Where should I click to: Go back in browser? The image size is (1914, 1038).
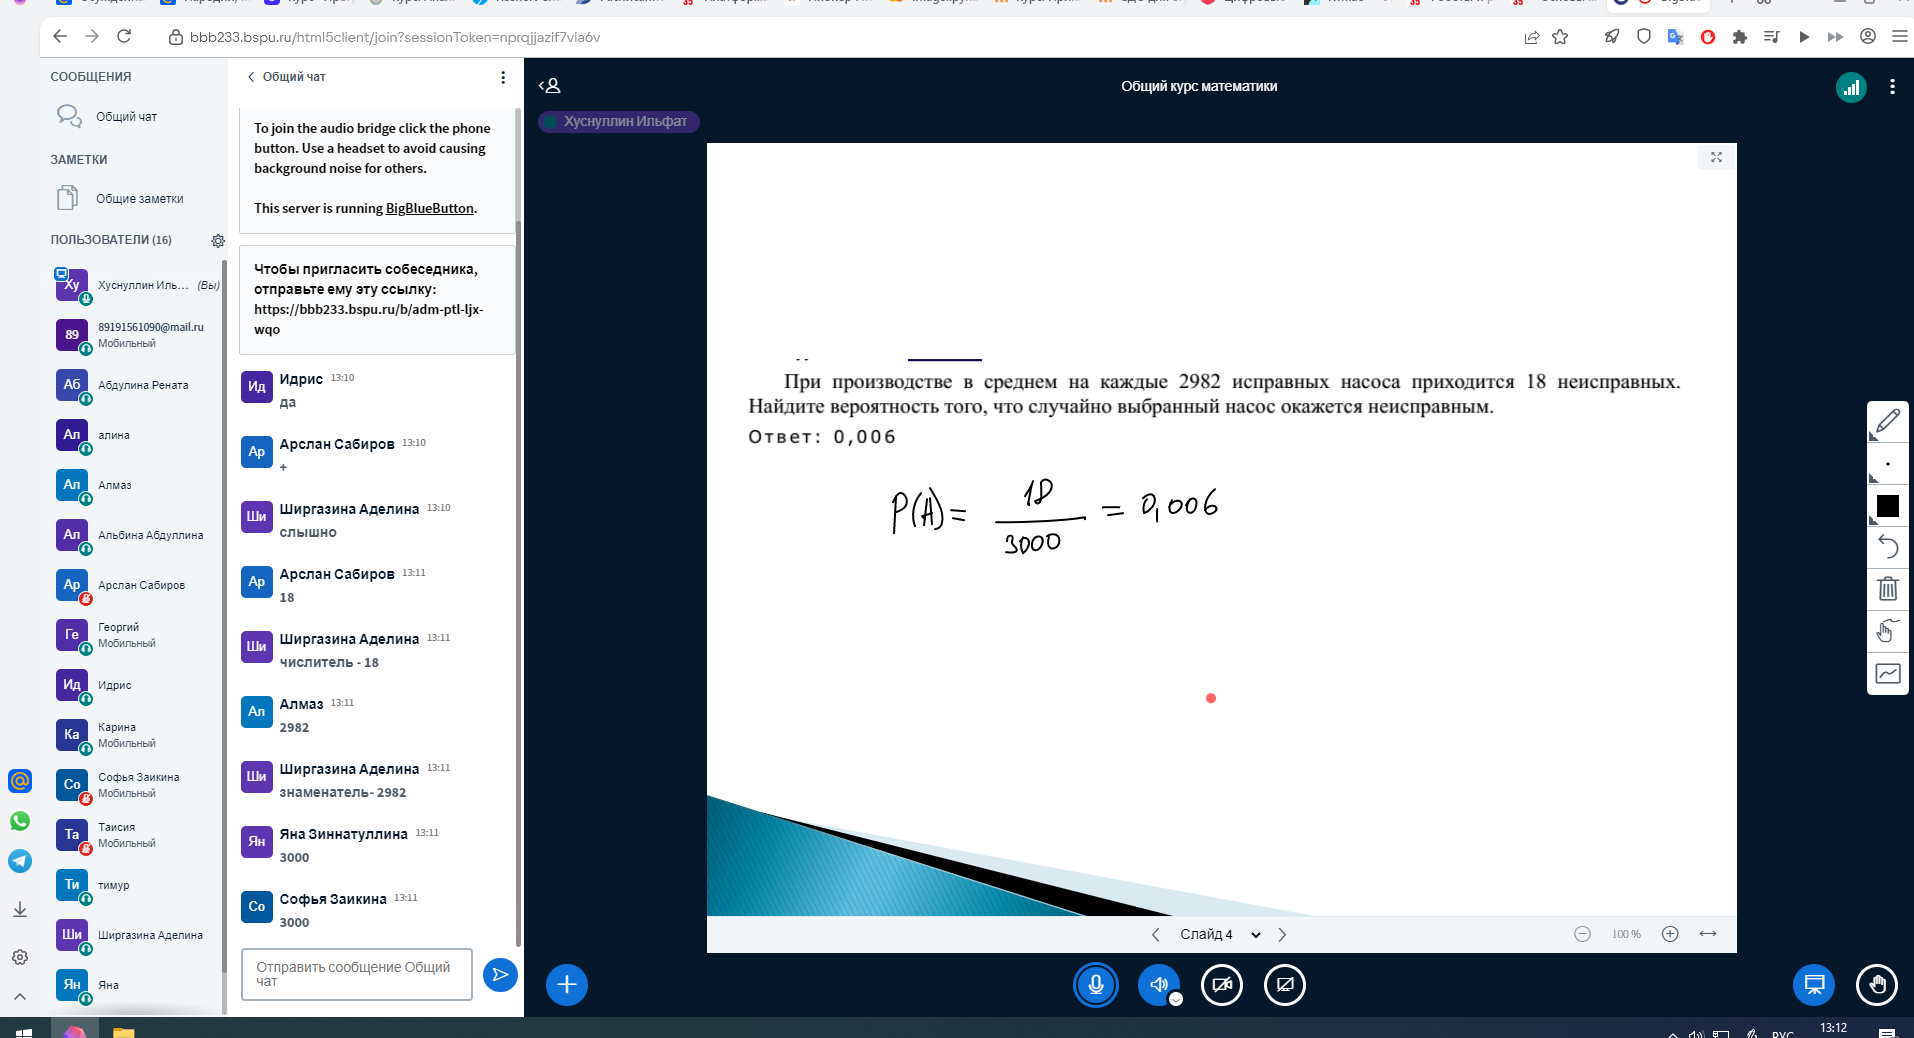pyautogui.click(x=60, y=37)
